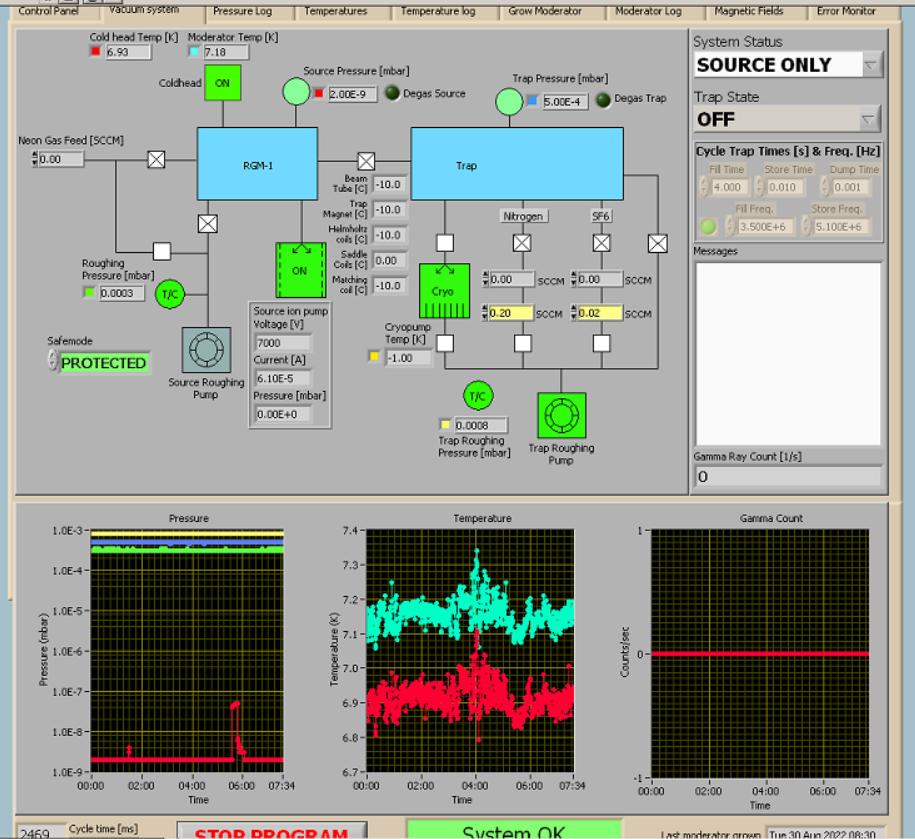Click the Cryo pump icon
Image resolution: width=915 pixels, height=839 pixels.
pyautogui.click(x=444, y=290)
